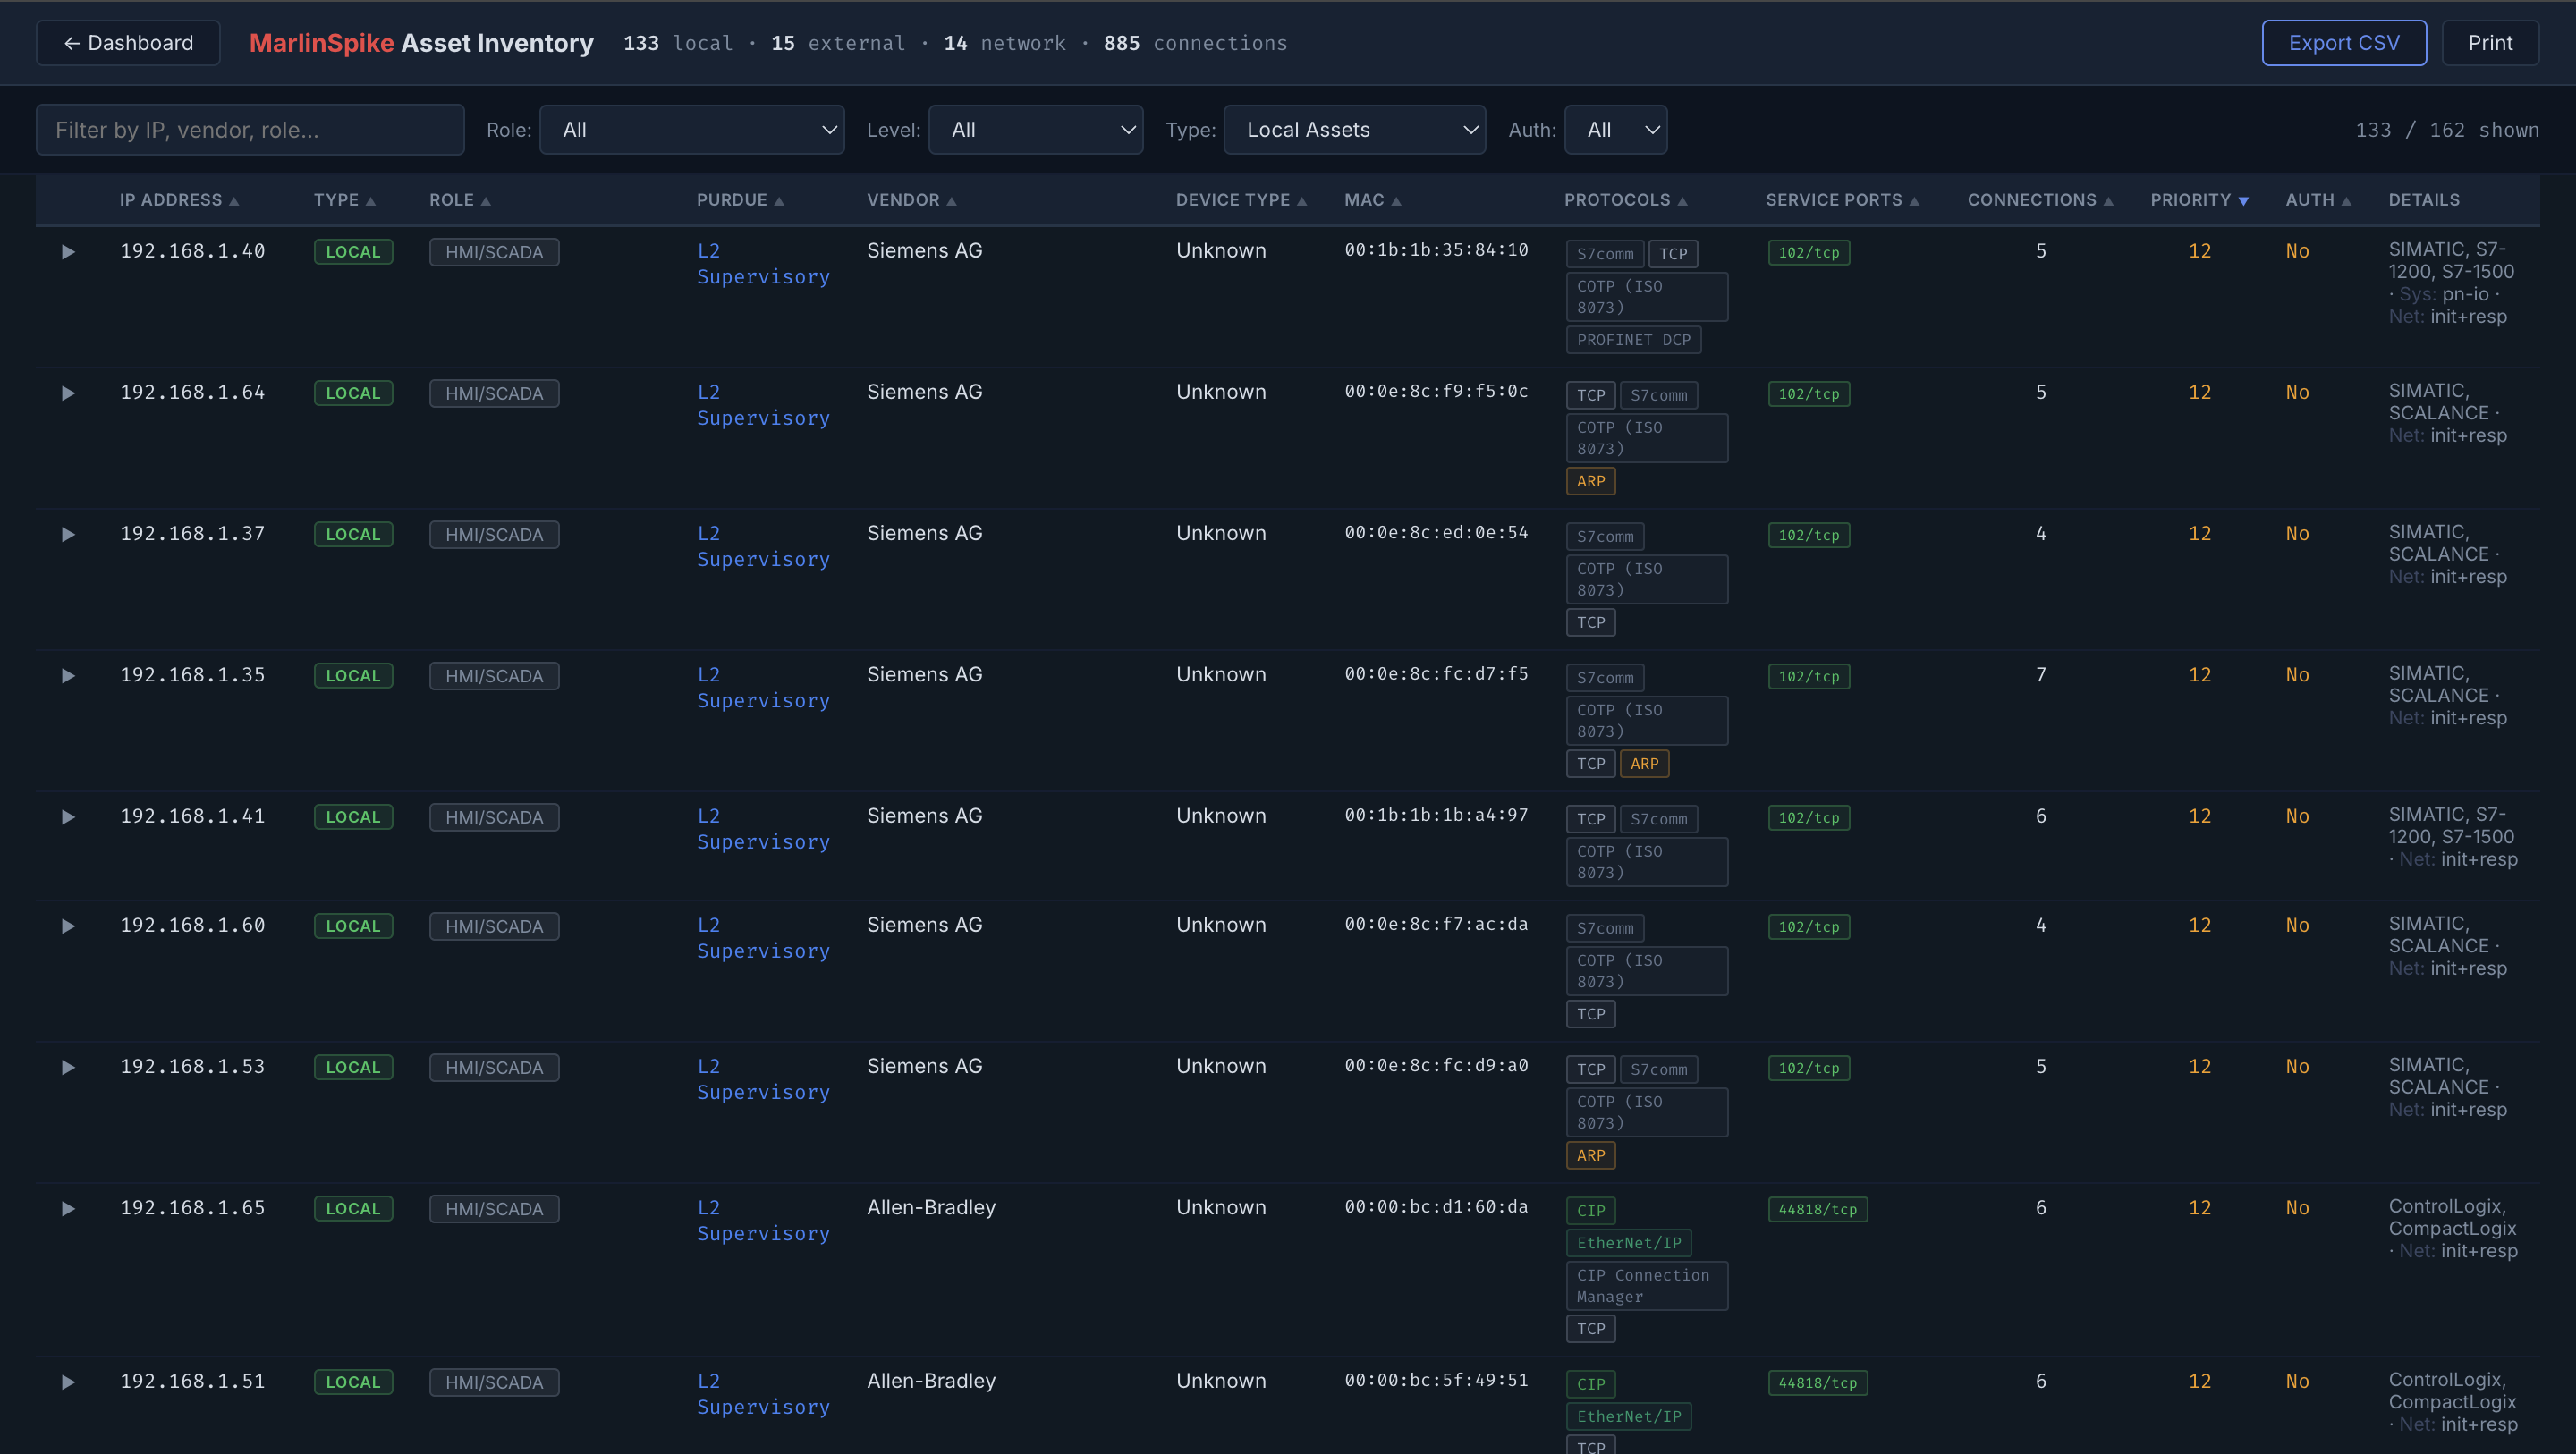Open the Type dropdown showing Local Assets

coord(1355,129)
